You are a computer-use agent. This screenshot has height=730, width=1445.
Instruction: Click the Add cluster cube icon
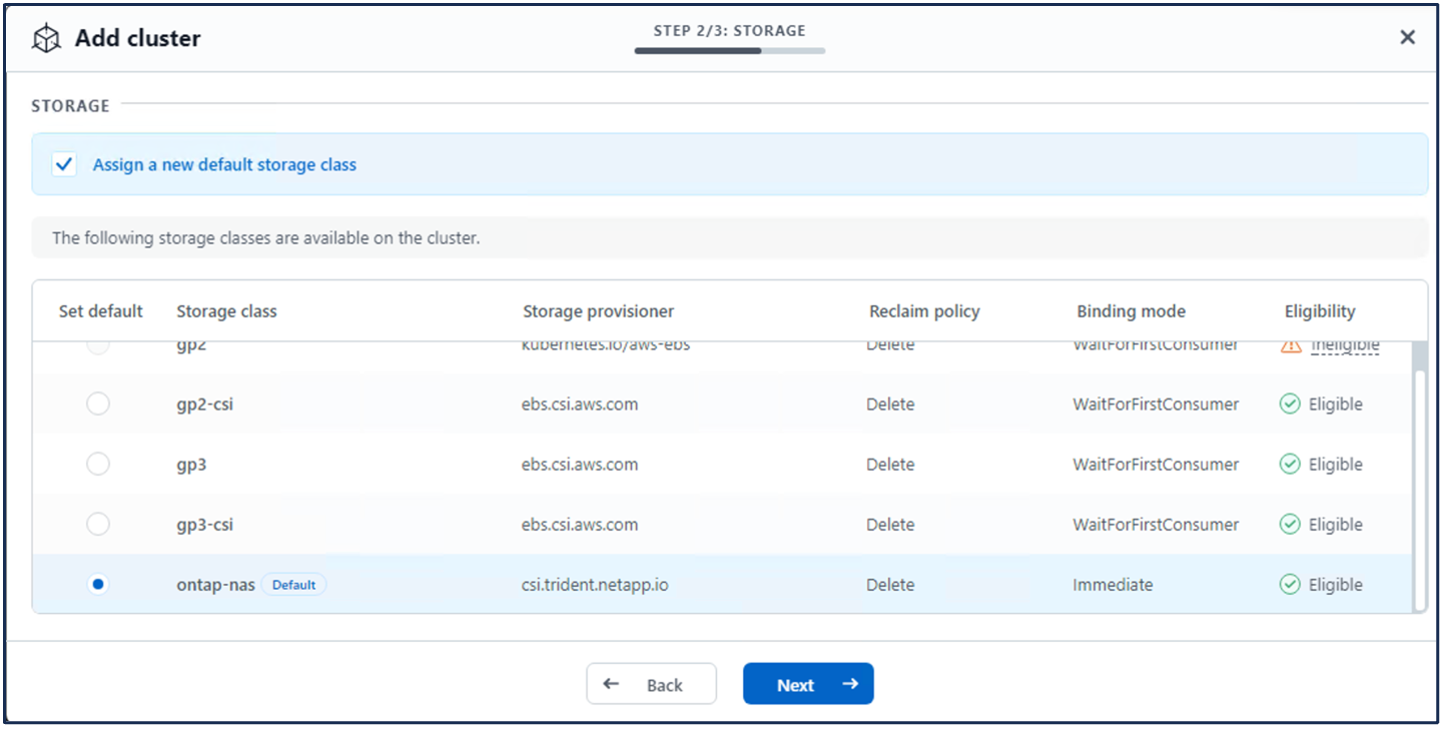pos(47,39)
